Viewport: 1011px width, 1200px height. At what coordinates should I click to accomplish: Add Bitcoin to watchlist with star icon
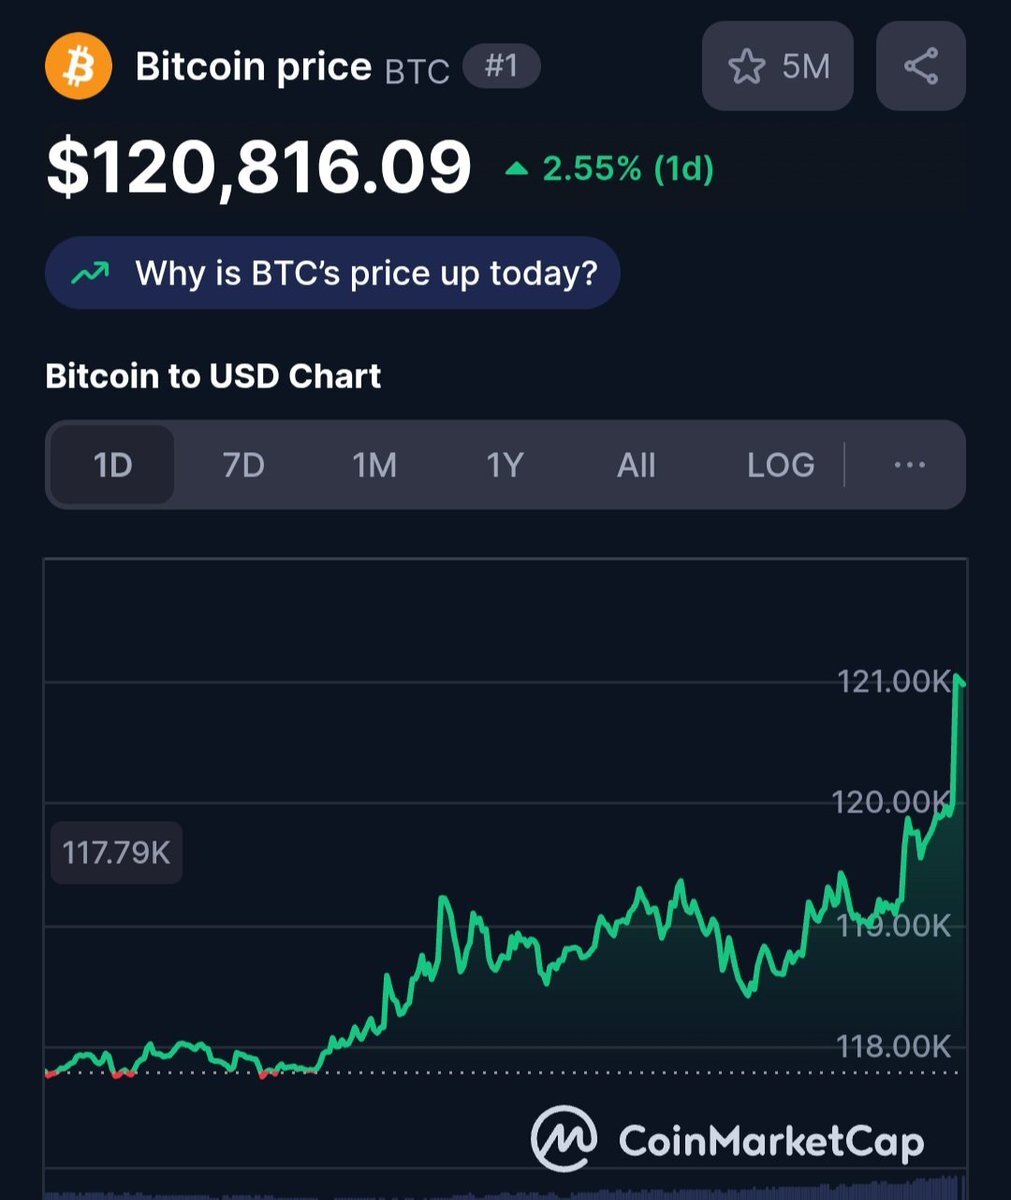777,67
